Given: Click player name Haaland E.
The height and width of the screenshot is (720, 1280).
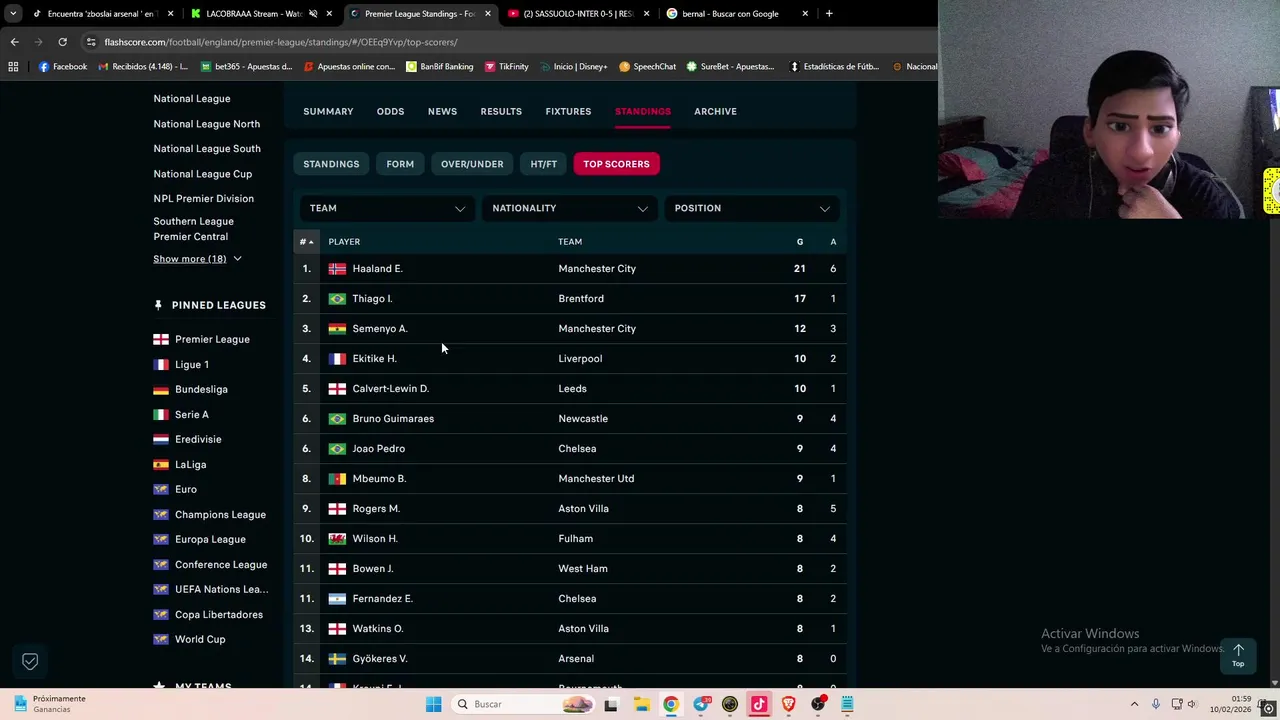Looking at the screenshot, I should pos(377,269).
